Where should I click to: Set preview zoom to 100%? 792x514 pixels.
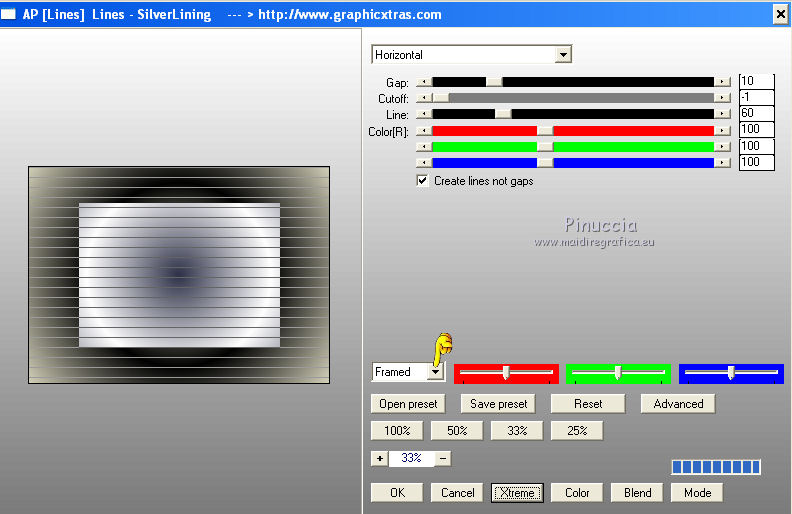tap(397, 431)
